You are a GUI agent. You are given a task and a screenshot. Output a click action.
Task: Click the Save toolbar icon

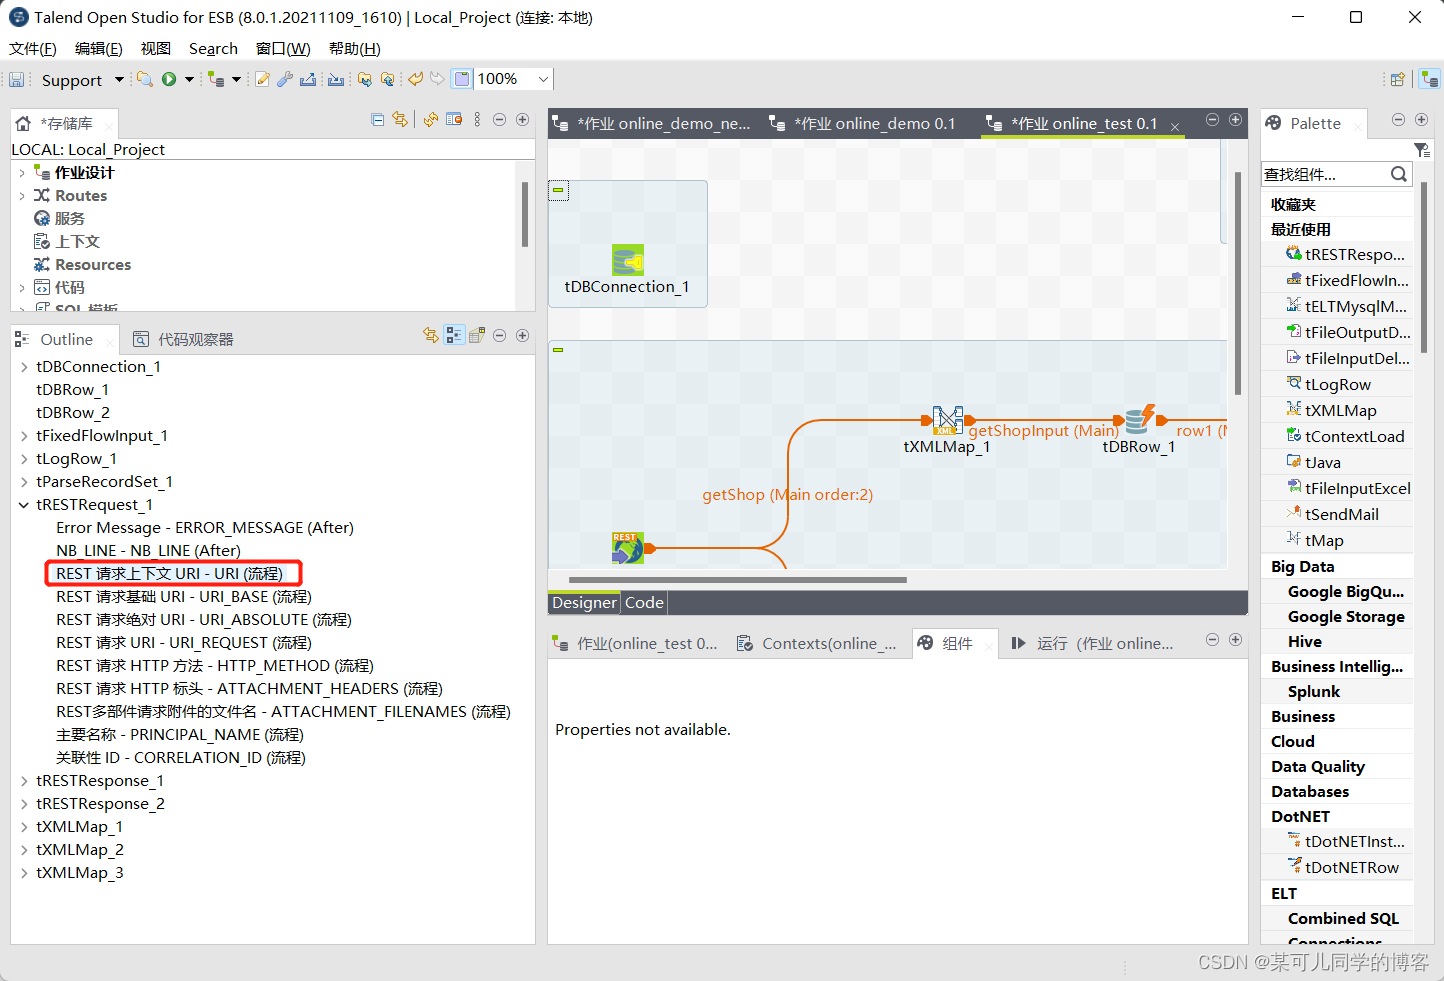click(x=16, y=79)
